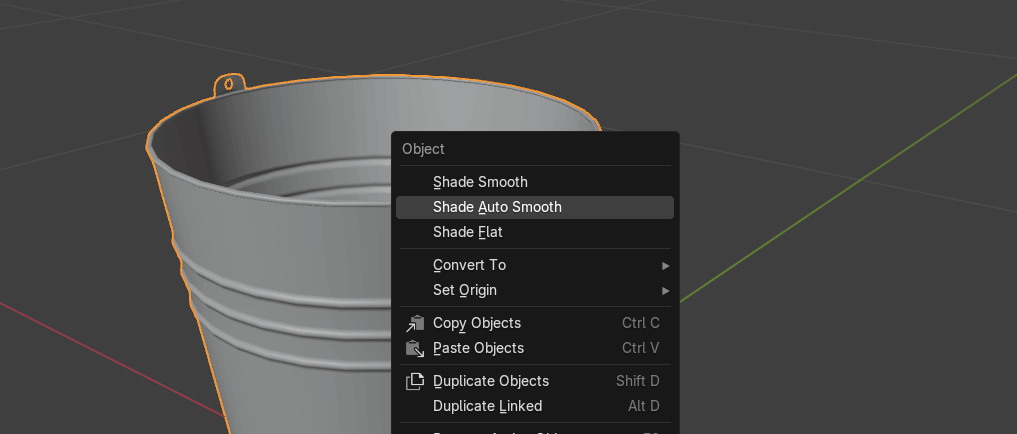Choose Shade Smooth from context menu
1017x434 pixels.
point(480,182)
